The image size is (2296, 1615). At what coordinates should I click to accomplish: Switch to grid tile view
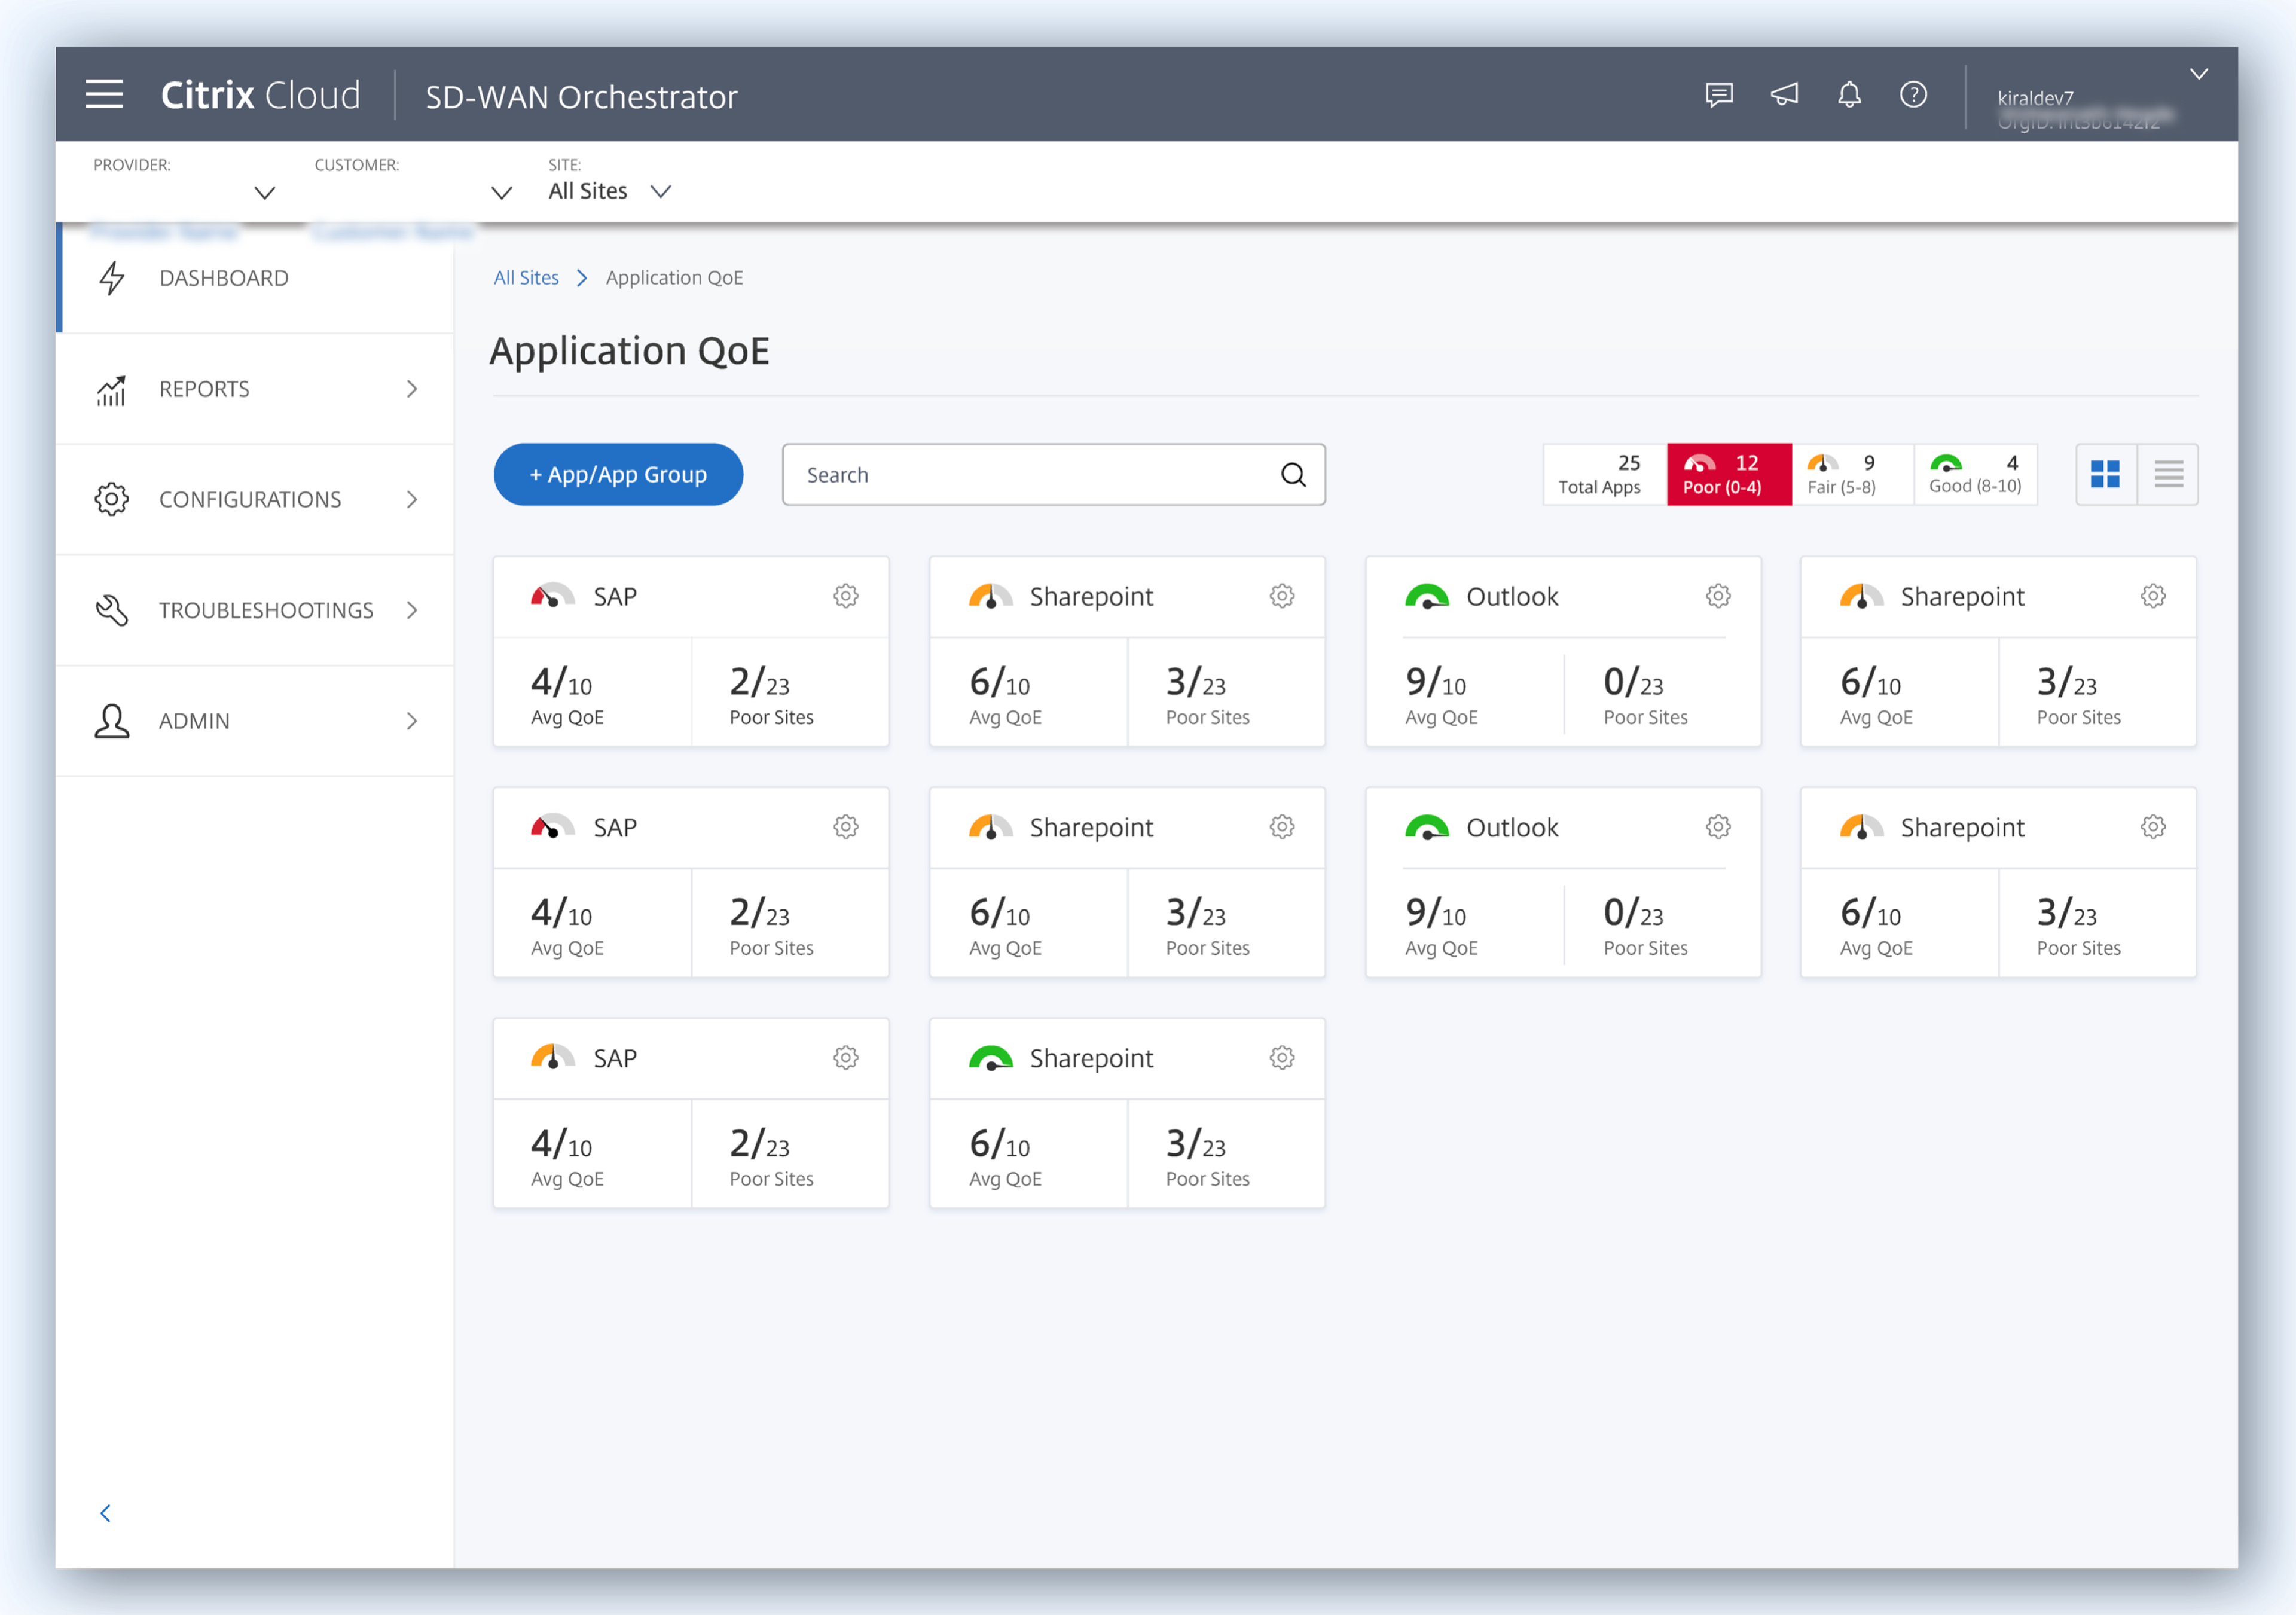coord(2105,474)
